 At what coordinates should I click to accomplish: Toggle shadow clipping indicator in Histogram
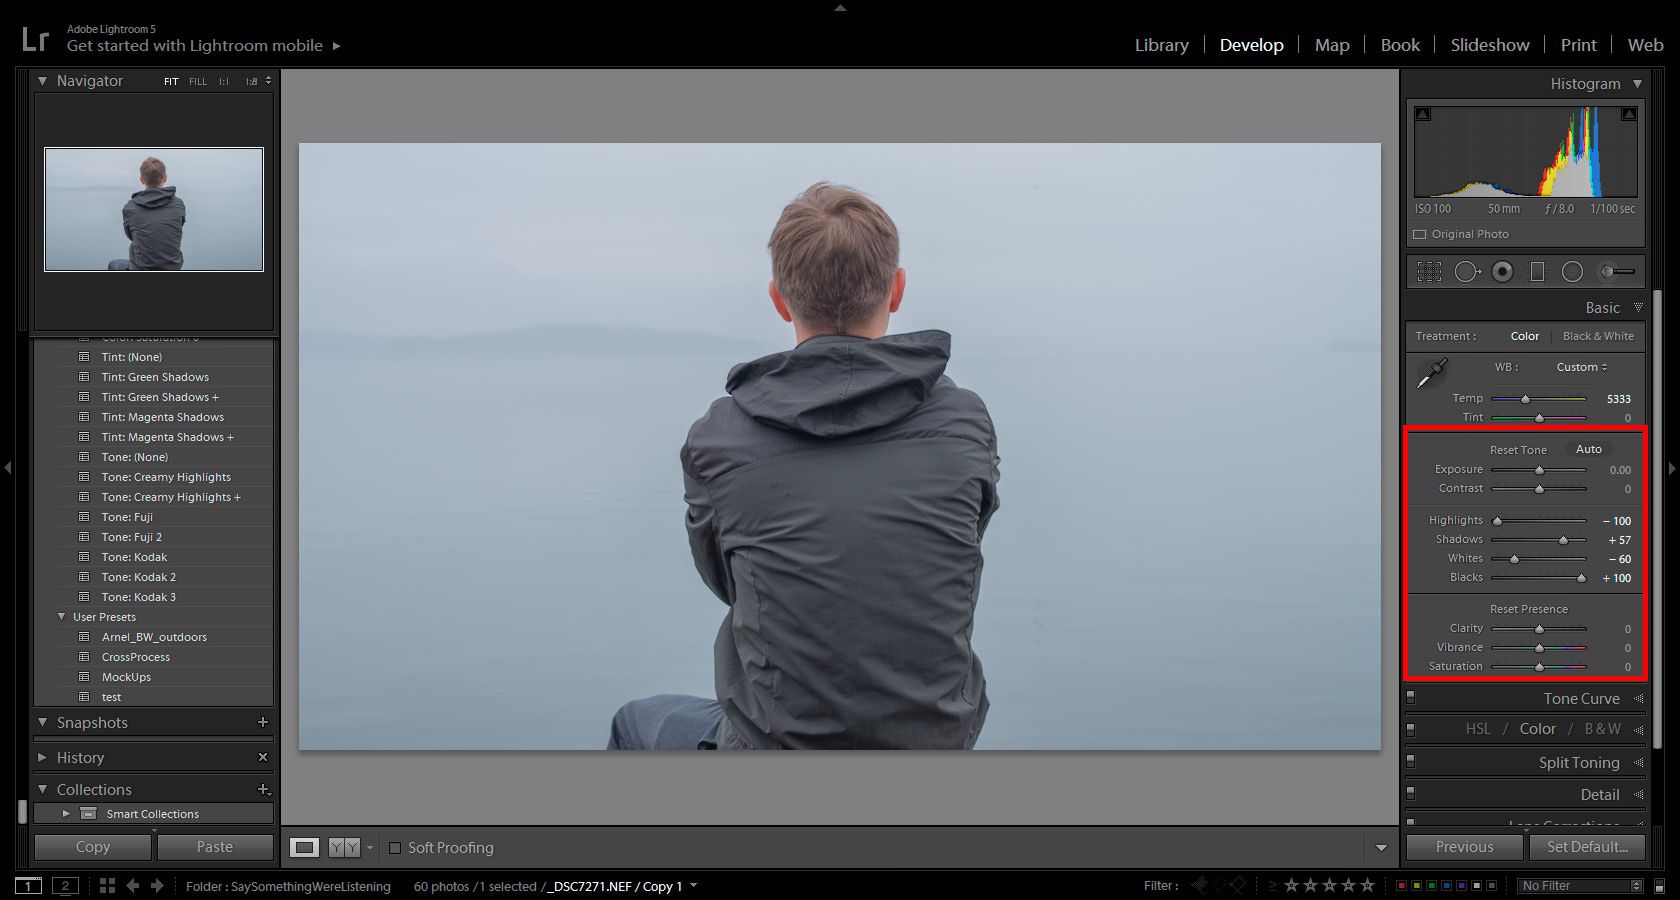tap(1423, 114)
